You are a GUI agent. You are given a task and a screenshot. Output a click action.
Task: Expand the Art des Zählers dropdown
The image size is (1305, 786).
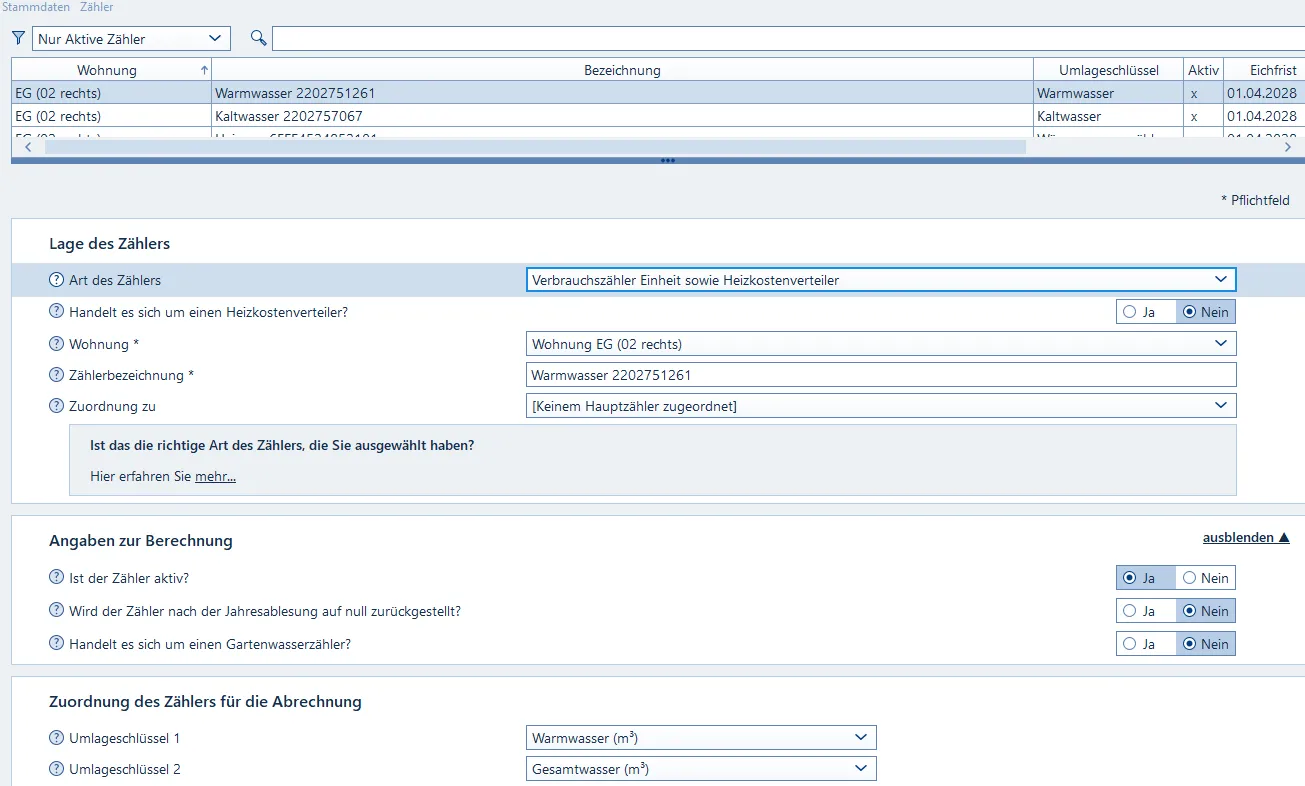[880, 280]
